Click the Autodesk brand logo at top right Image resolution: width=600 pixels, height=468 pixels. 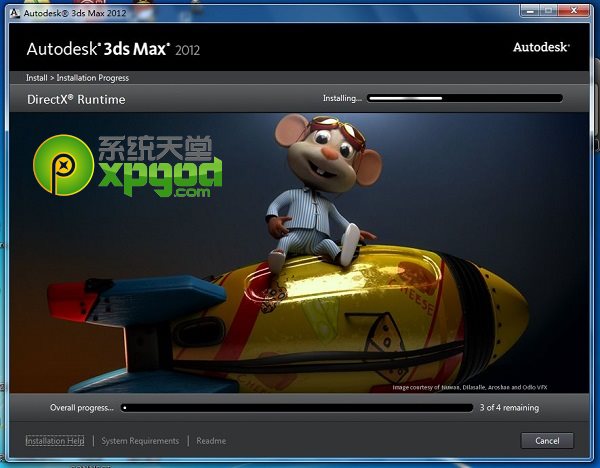[x=541, y=47]
